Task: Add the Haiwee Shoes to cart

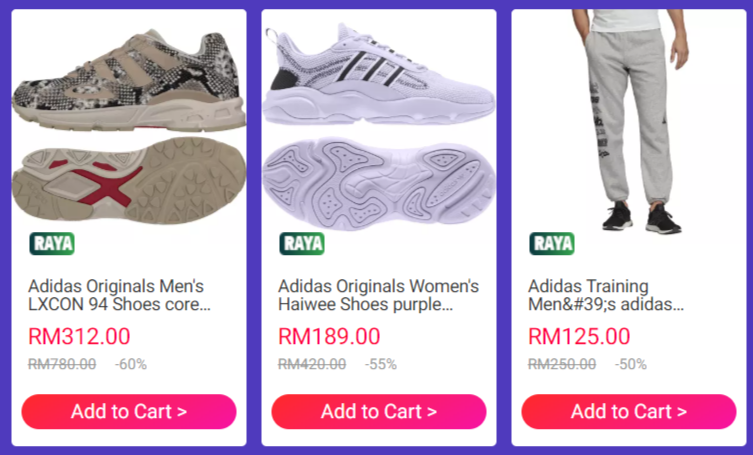Action: coord(379,411)
